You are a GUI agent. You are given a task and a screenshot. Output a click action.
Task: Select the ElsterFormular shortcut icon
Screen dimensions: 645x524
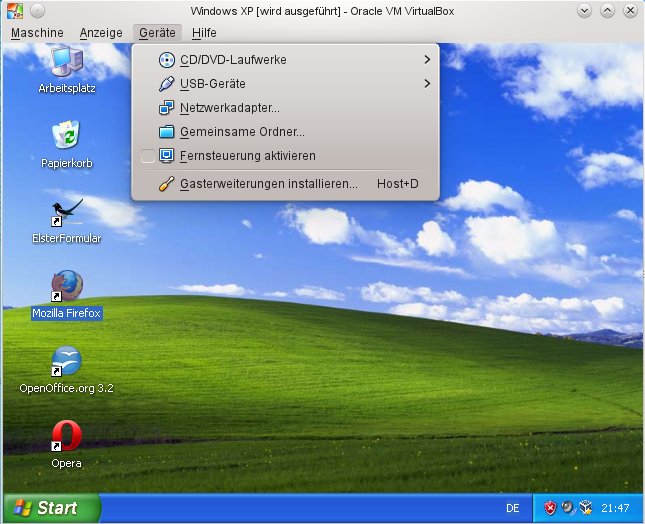tap(67, 213)
